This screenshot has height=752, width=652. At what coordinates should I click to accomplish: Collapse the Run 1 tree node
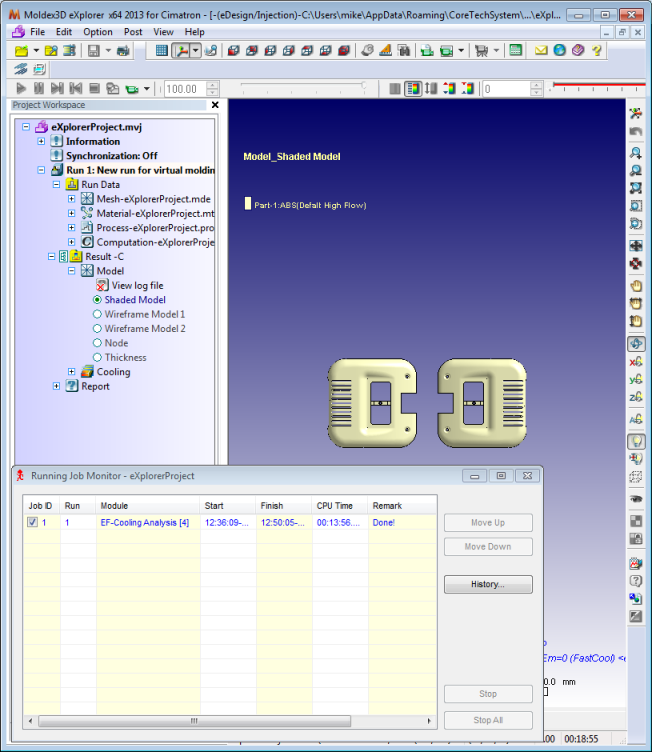pos(41,170)
